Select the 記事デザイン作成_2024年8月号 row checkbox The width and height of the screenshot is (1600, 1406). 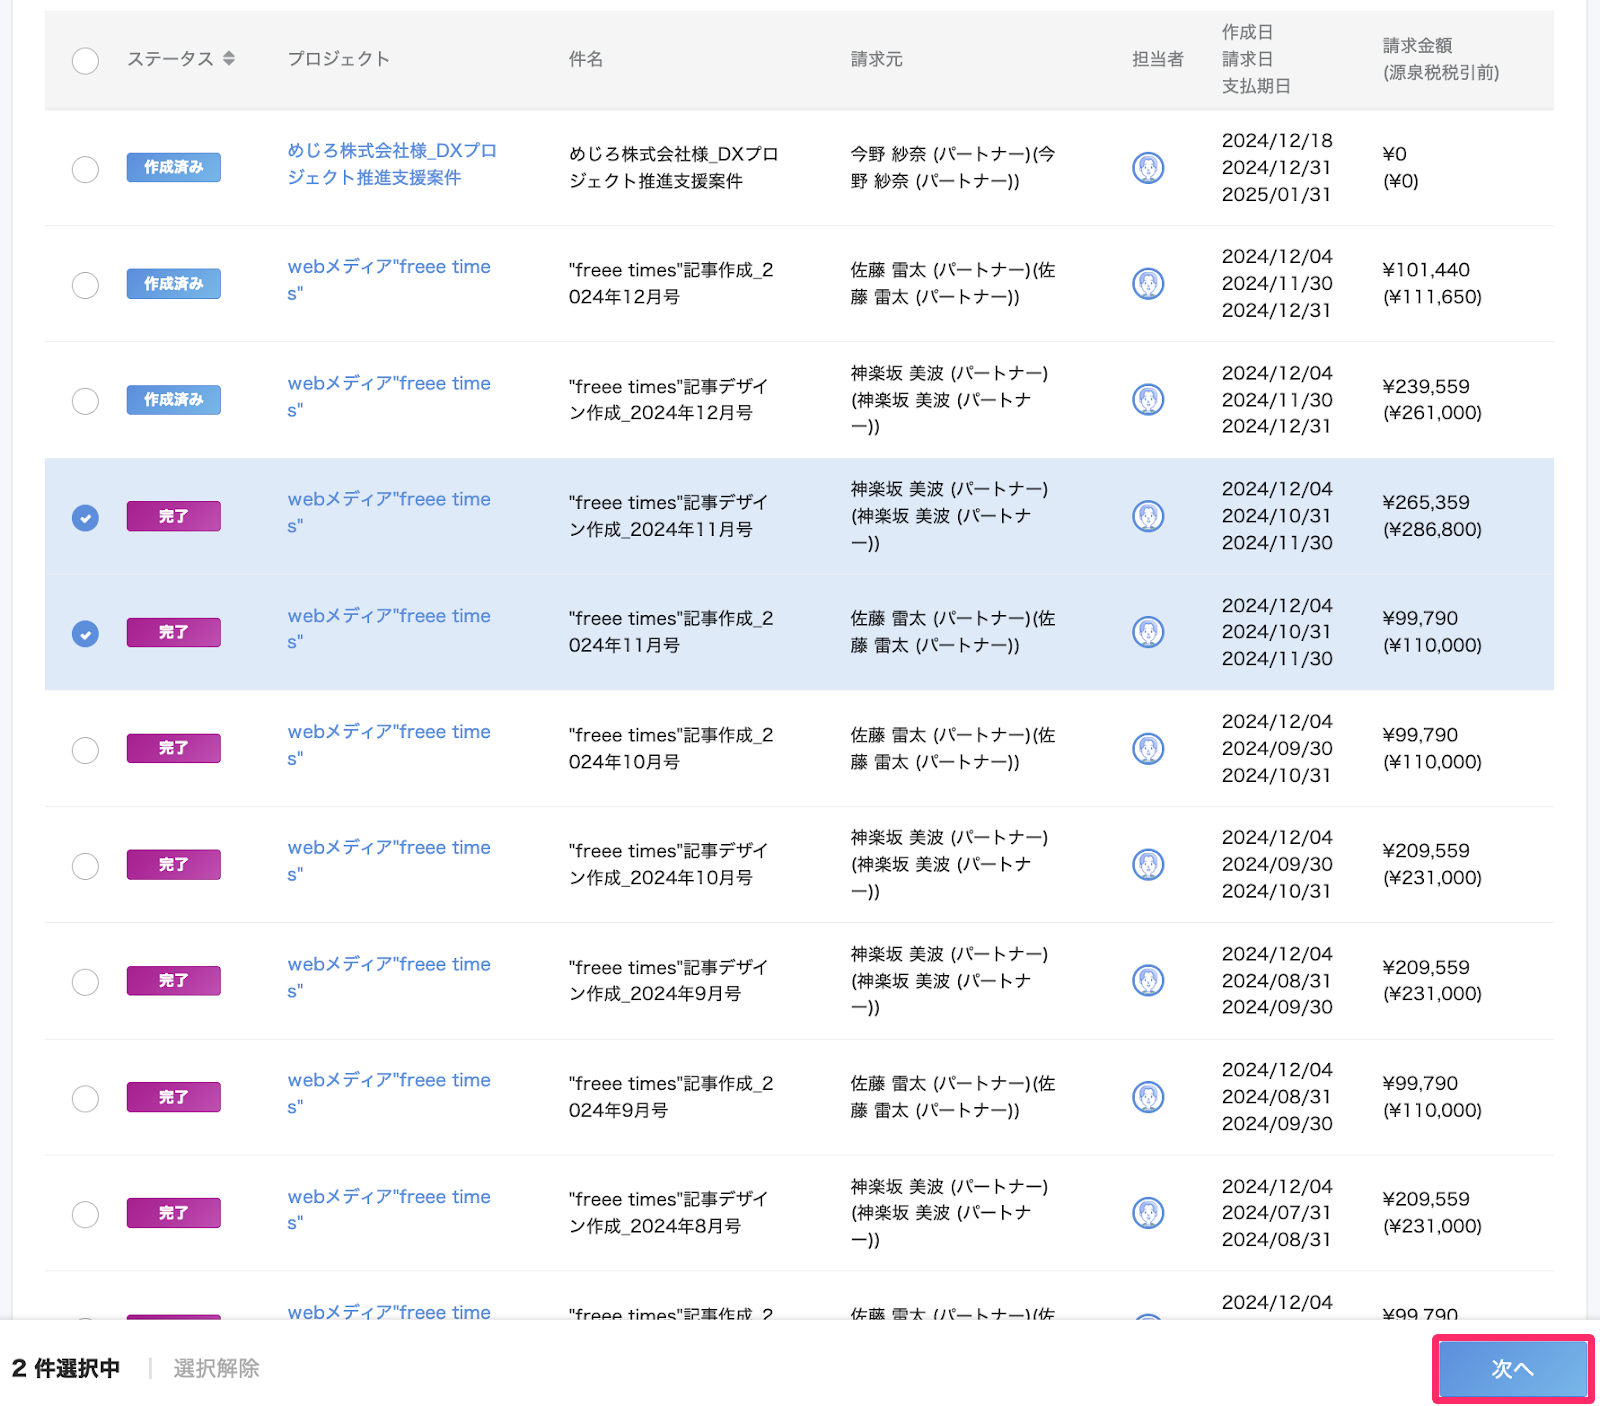pos(85,1214)
